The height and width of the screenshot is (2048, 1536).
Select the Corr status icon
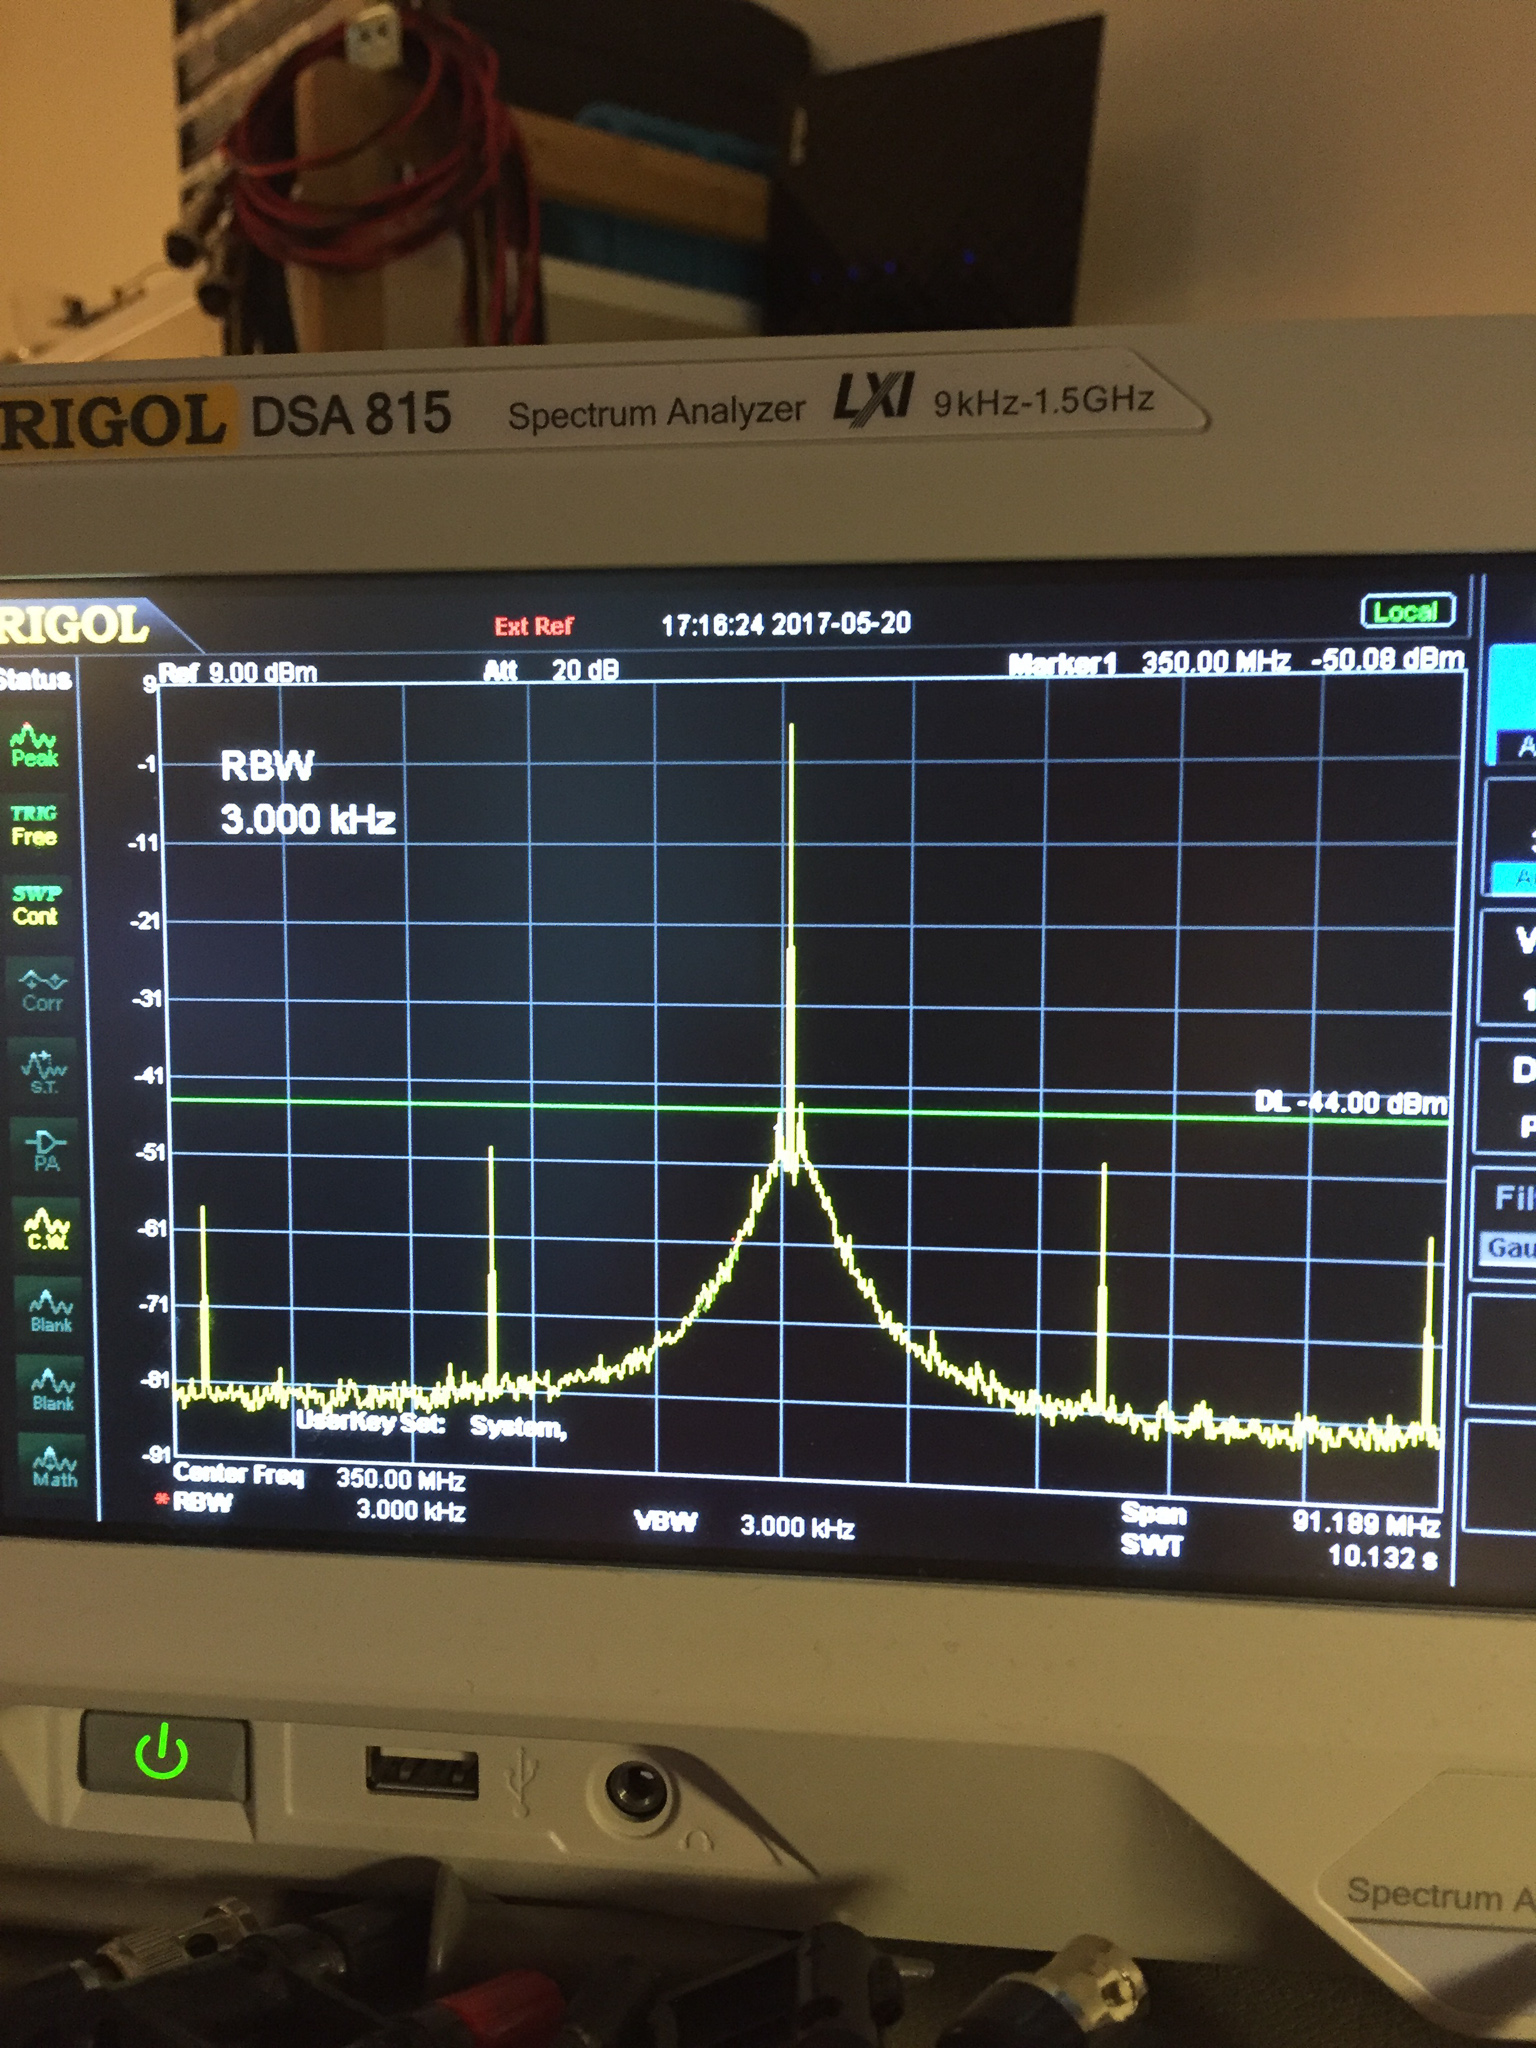pyautogui.click(x=42, y=990)
